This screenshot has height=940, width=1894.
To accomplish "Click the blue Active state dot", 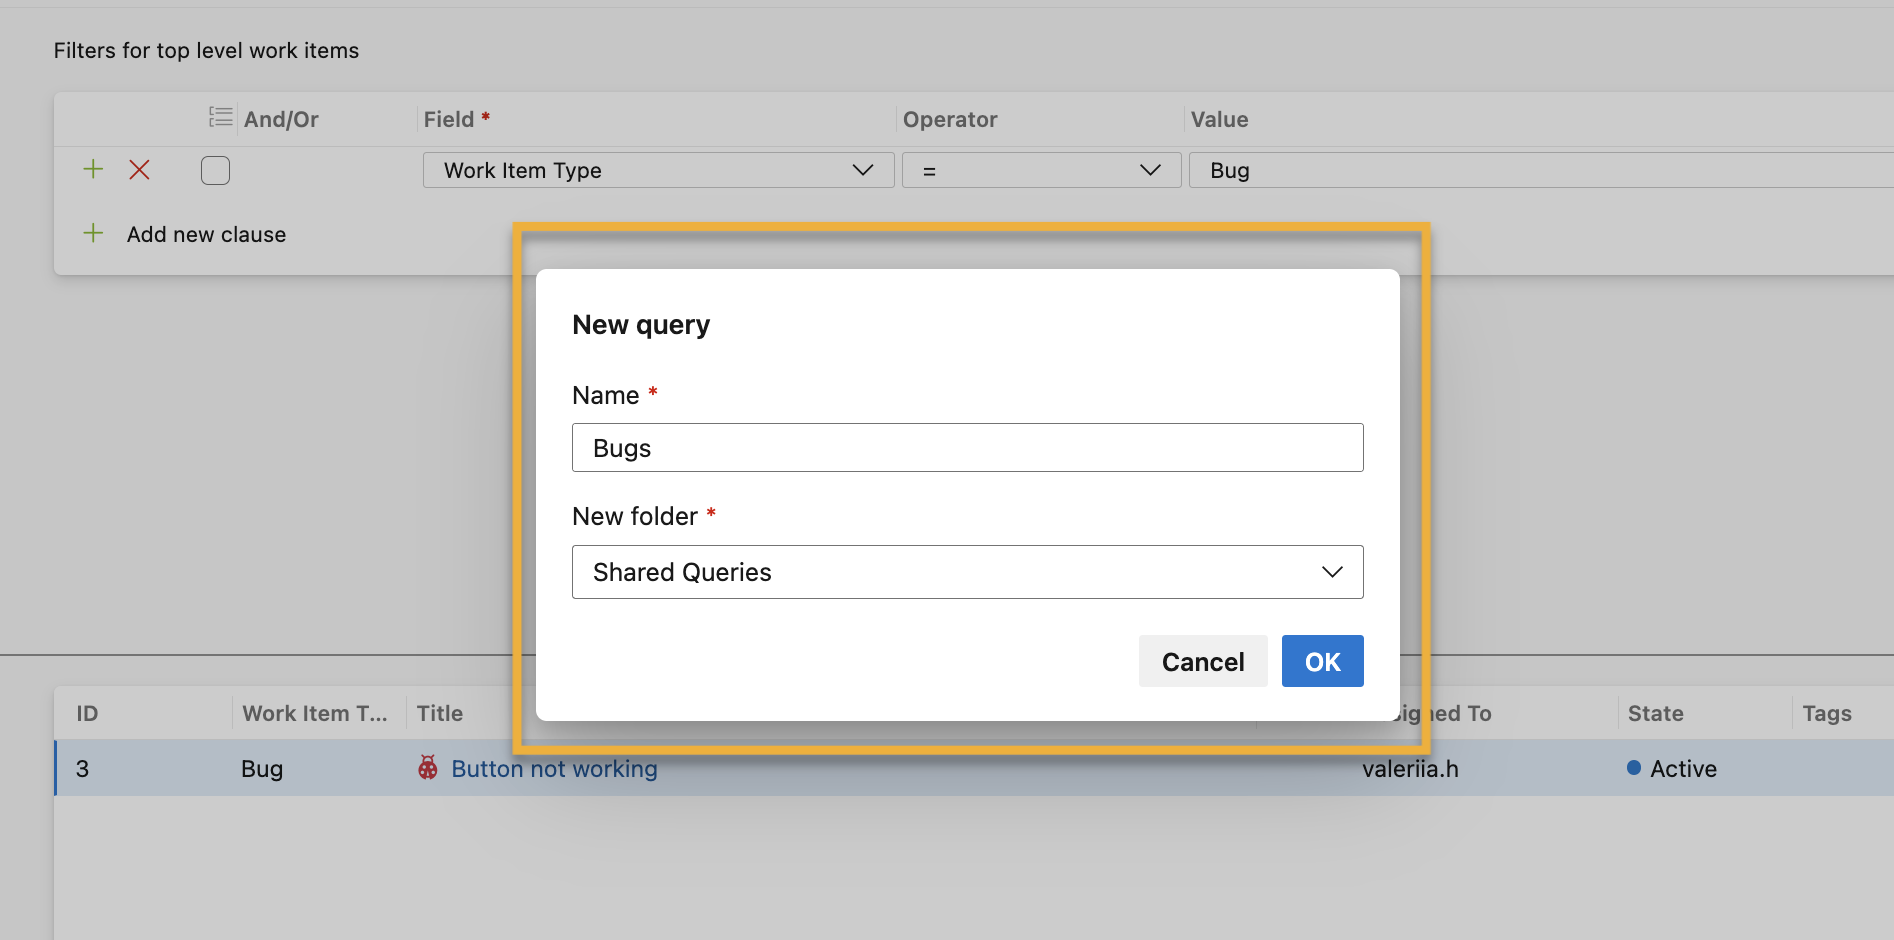I will [1634, 768].
